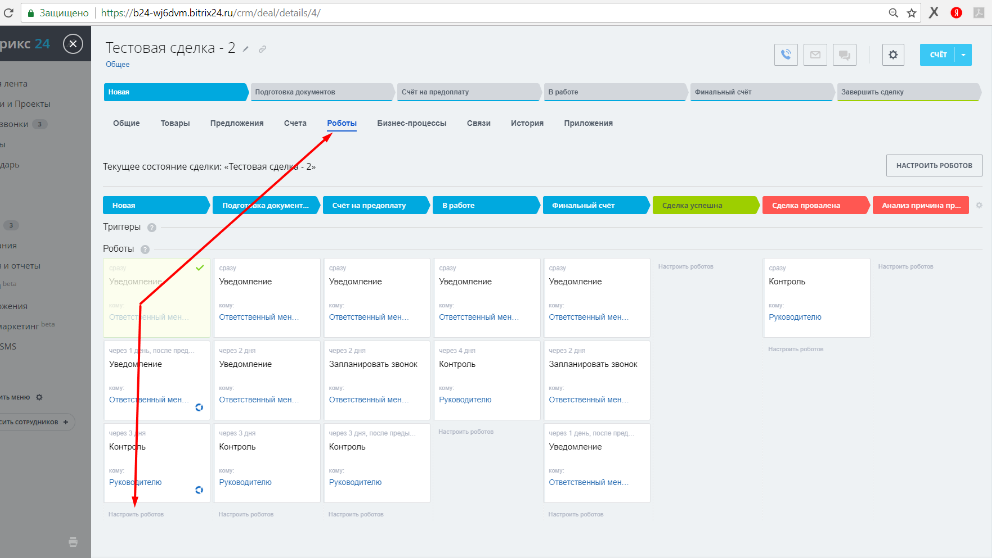Viewport: 992px width, 558px height.
Task: Click the СЧЁТ button
Action: tap(938, 55)
